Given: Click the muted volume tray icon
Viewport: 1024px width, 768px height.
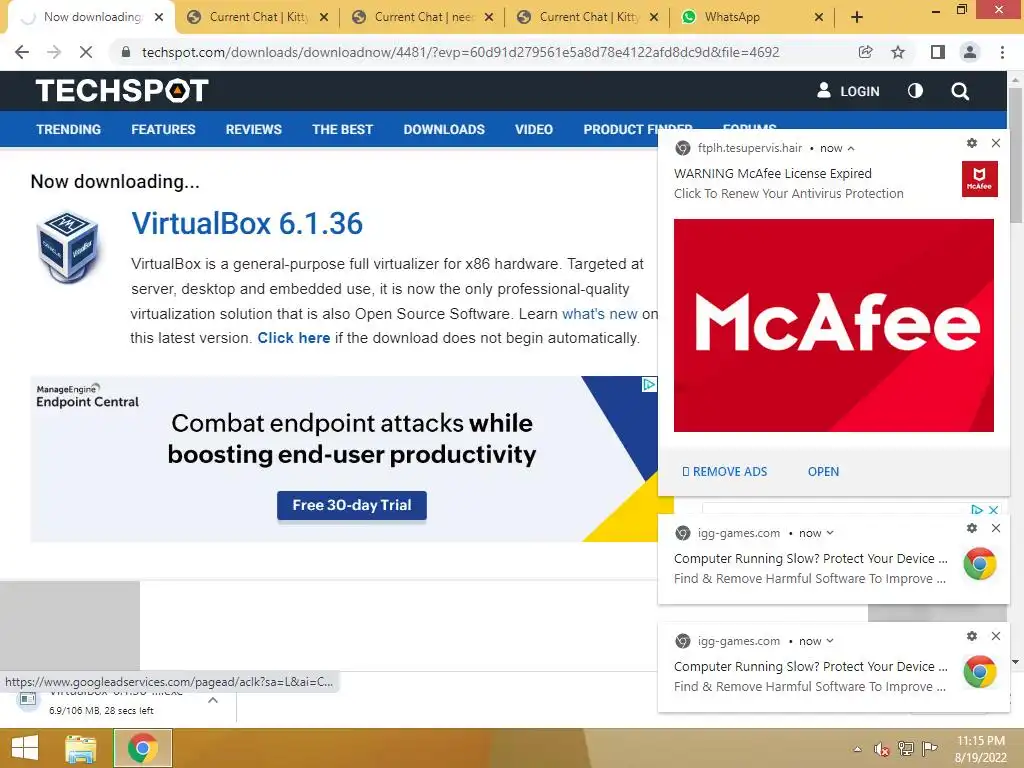Looking at the screenshot, I should coord(882,749).
